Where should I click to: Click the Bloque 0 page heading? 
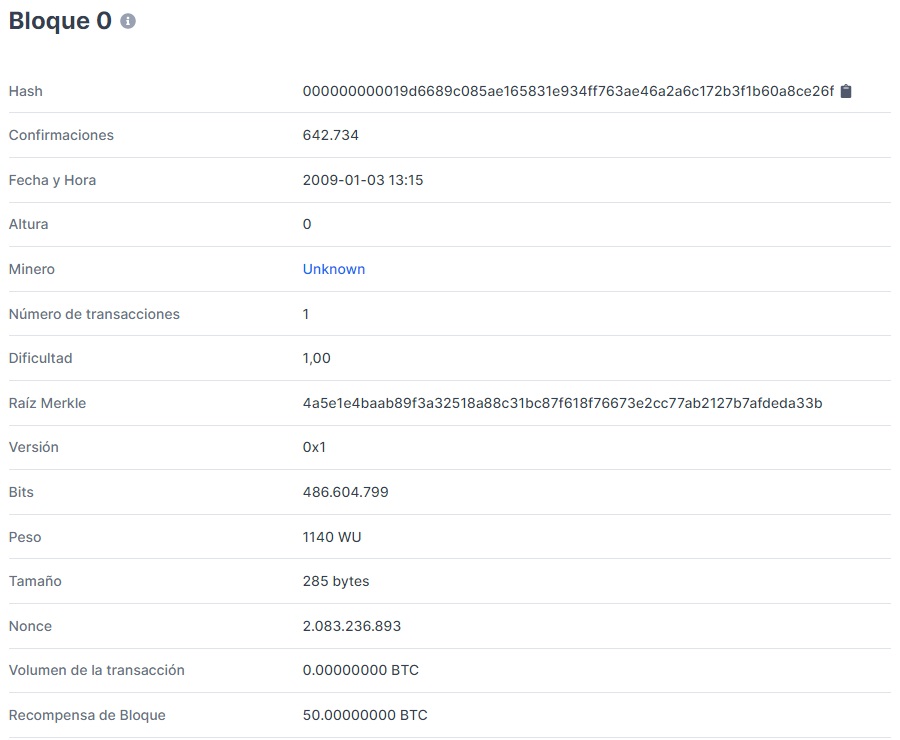60,21
